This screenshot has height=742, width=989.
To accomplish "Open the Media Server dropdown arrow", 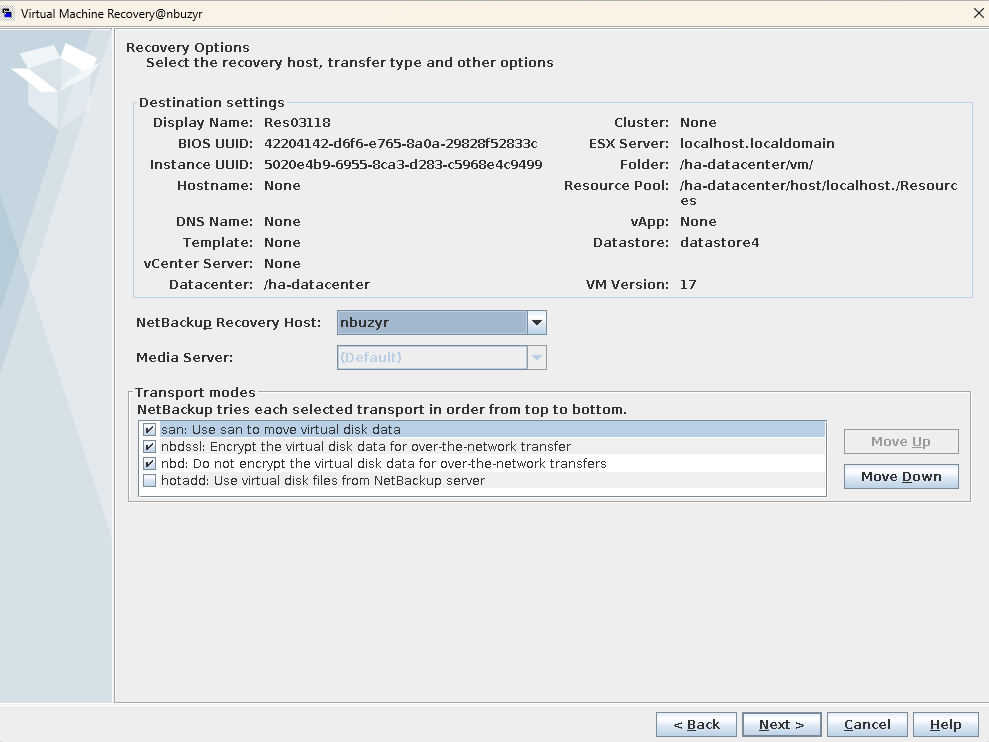I will 537,358.
